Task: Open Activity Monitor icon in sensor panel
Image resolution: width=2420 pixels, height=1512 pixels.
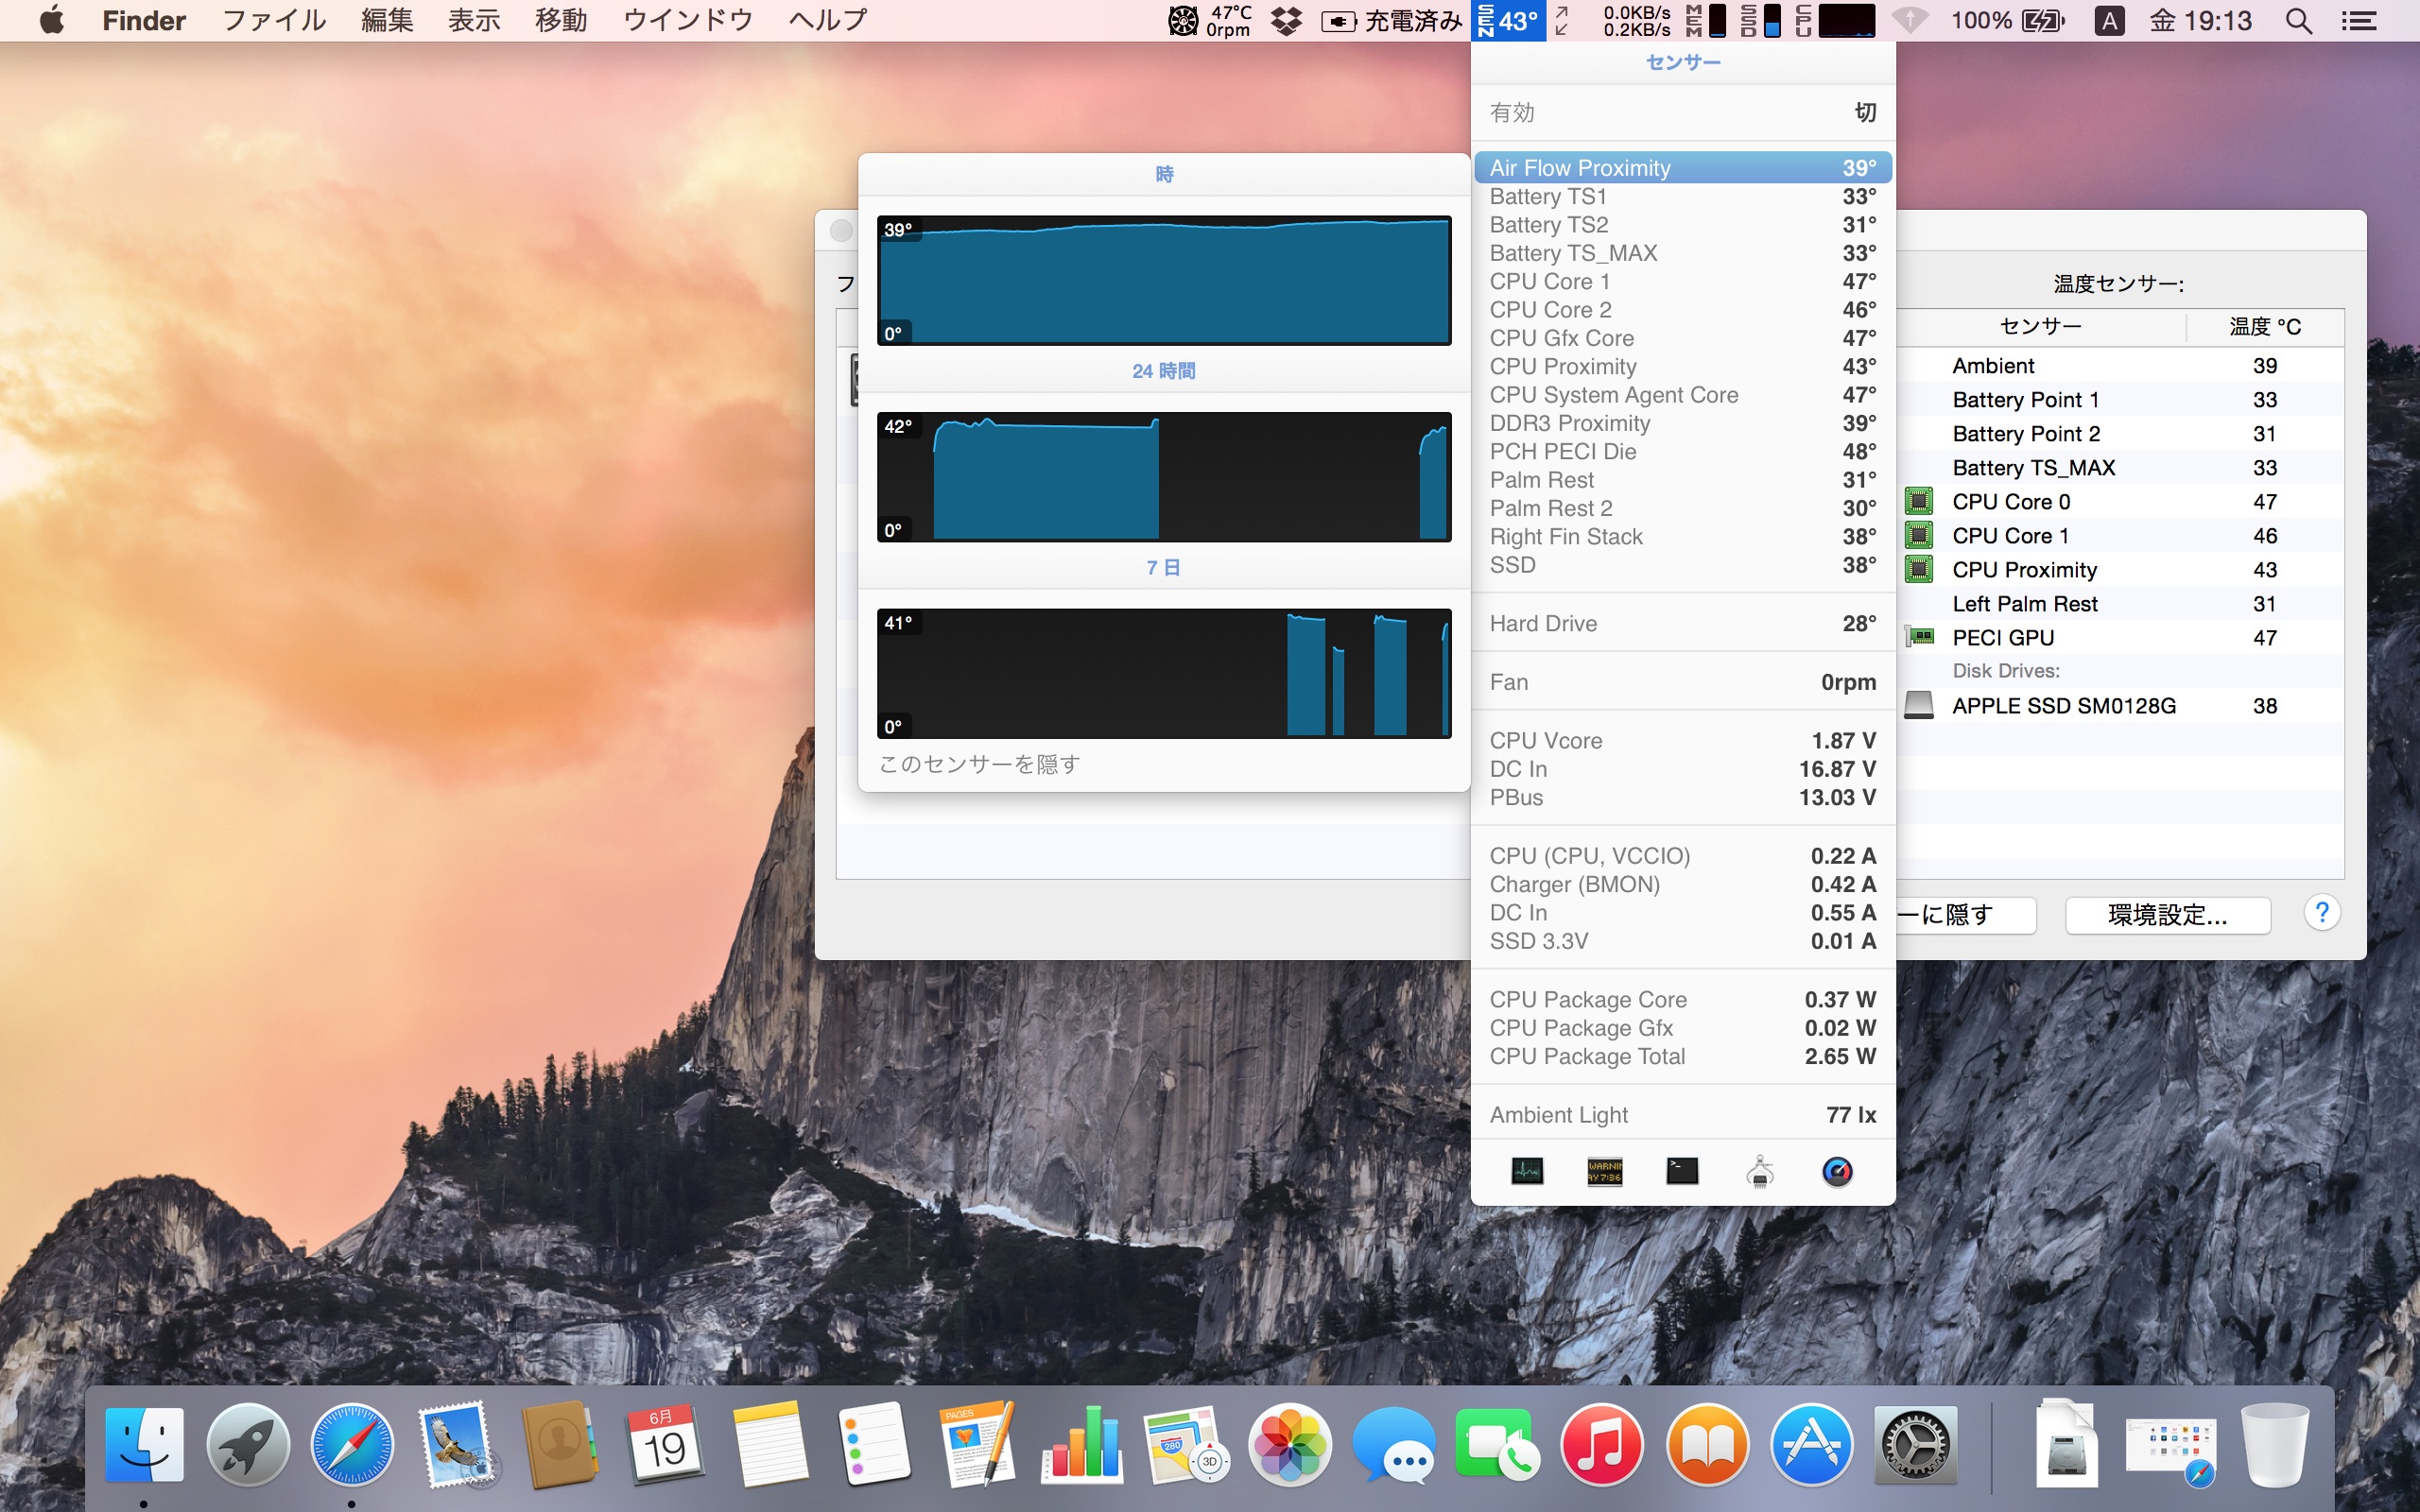Action: (x=1527, y=1171)
